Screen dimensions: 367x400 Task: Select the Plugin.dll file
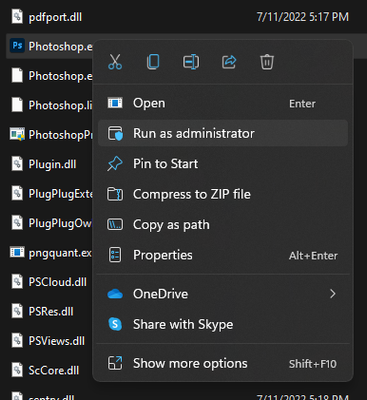point(52,164)
